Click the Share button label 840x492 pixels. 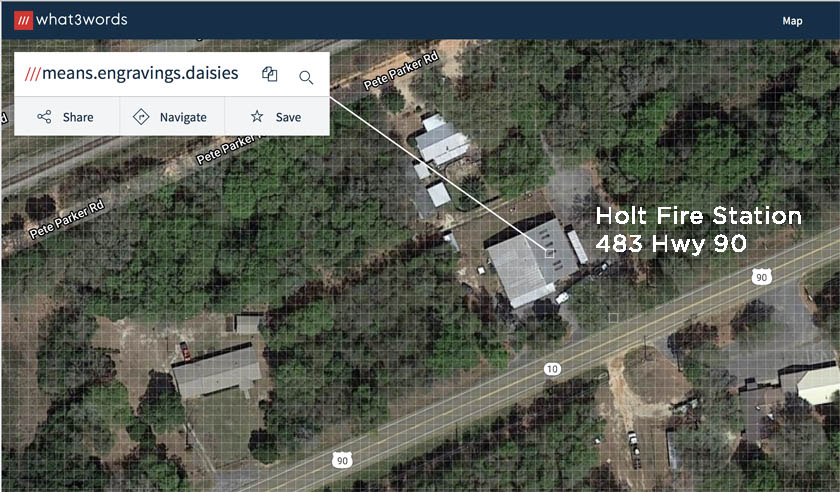click(78, 117)
